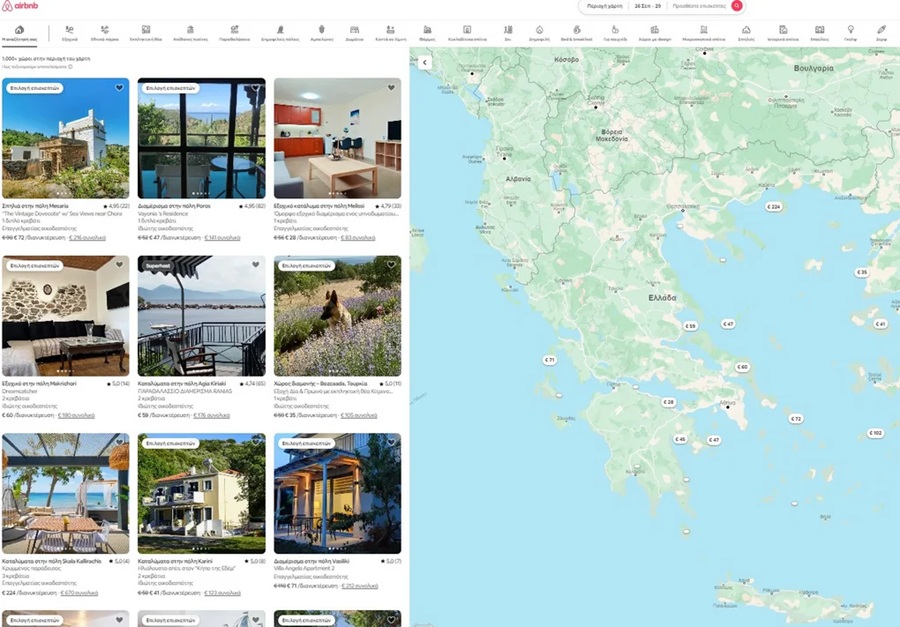Collapse the map with the arrow button
The image size is (900, 627).
tap(424, 62)
